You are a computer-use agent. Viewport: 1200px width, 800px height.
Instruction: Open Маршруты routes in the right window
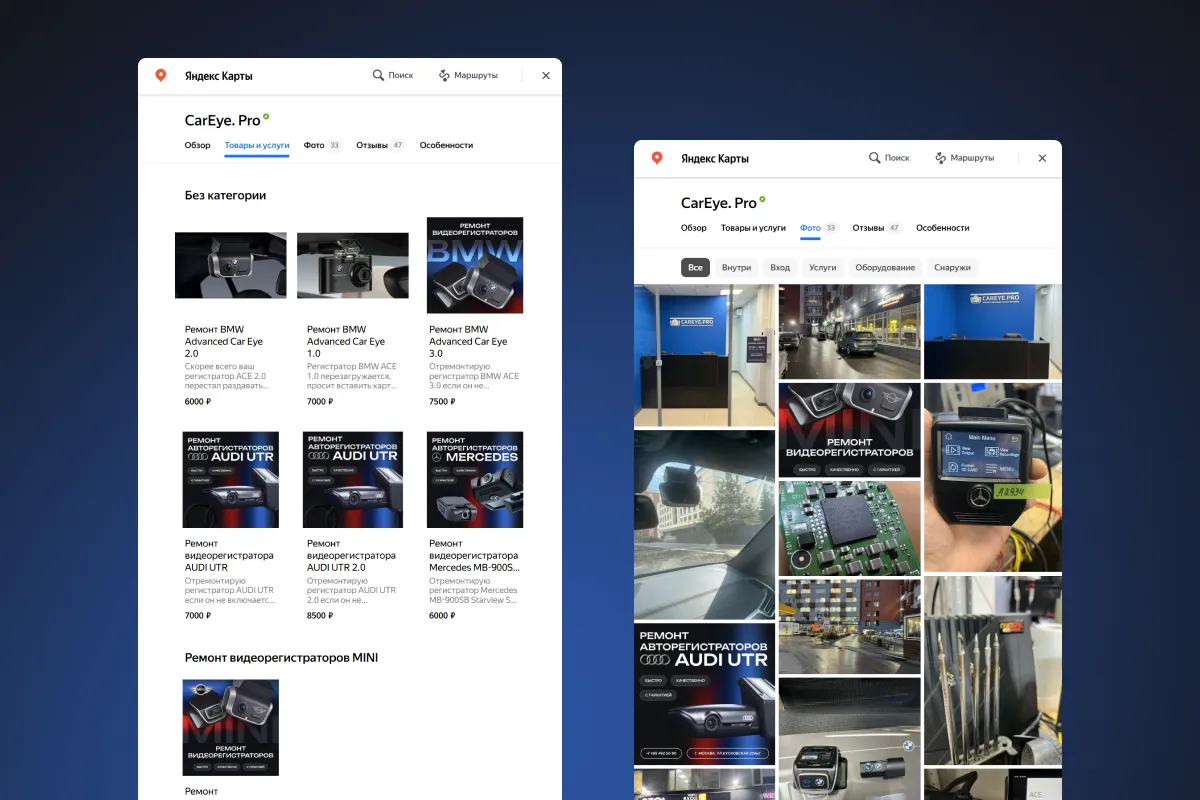click(964, 158)
